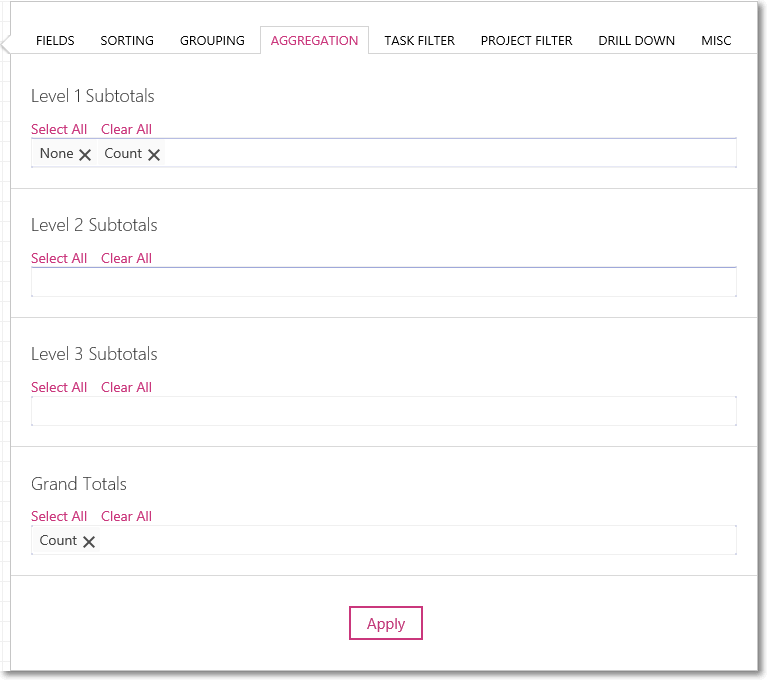This screenshot has width=767, height=680.
Task: Click the Level 3 Subtotals heading
Action: [94, 354]
